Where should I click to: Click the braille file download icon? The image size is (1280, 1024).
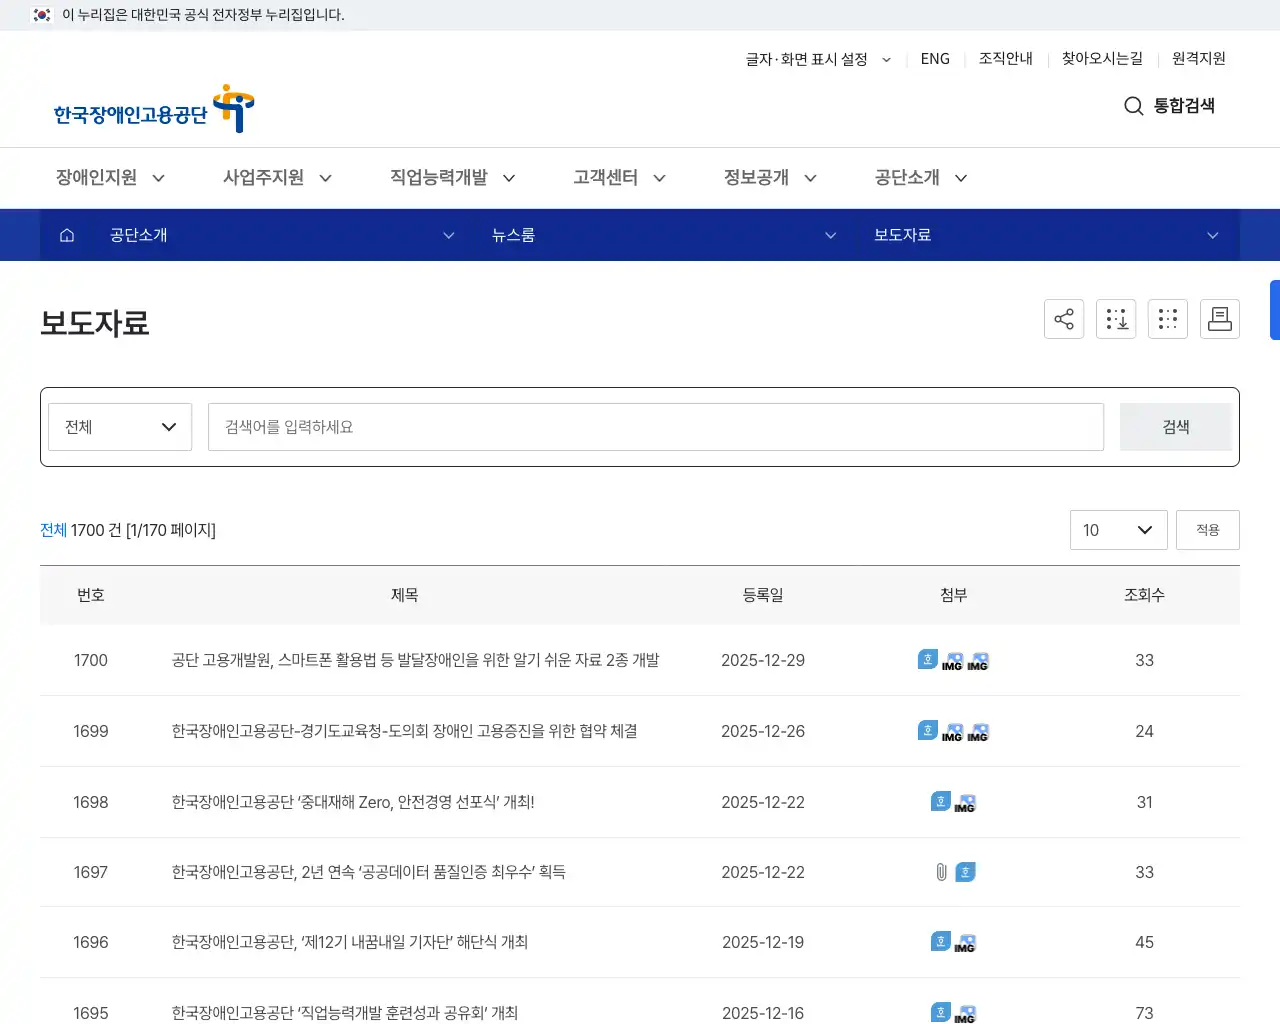[1116, 318]
